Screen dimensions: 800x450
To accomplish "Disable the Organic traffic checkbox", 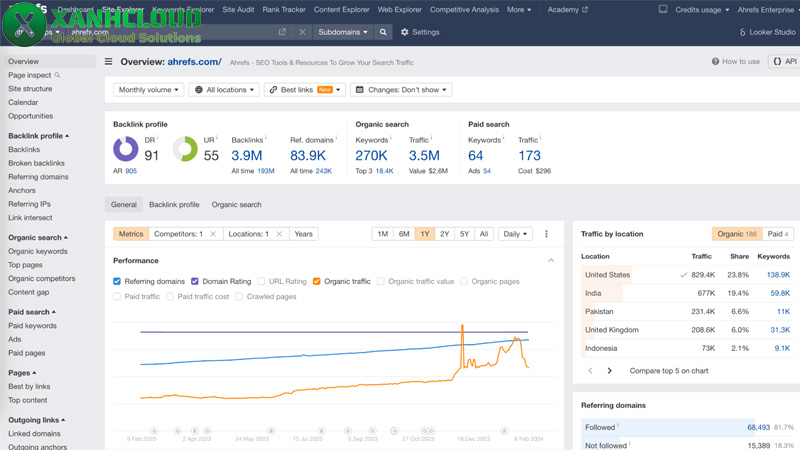I will pyautogui.click(x=317, y=282).
